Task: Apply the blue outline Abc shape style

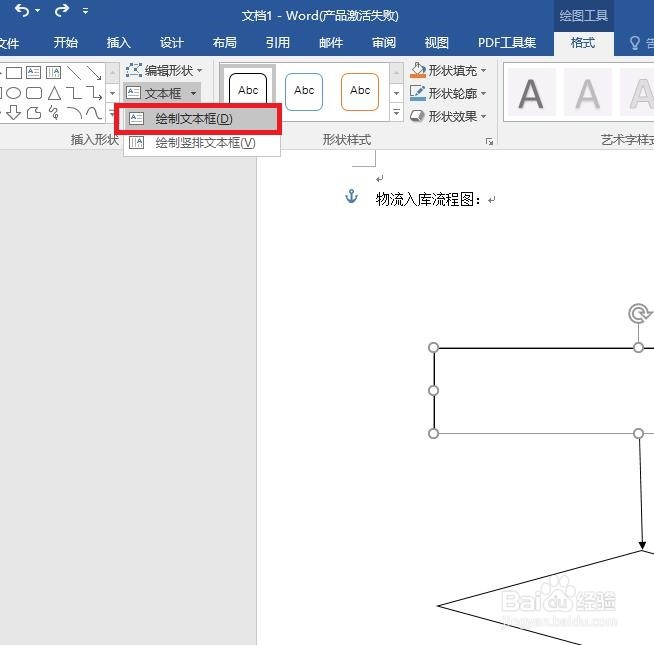Action: click(304, 92)
